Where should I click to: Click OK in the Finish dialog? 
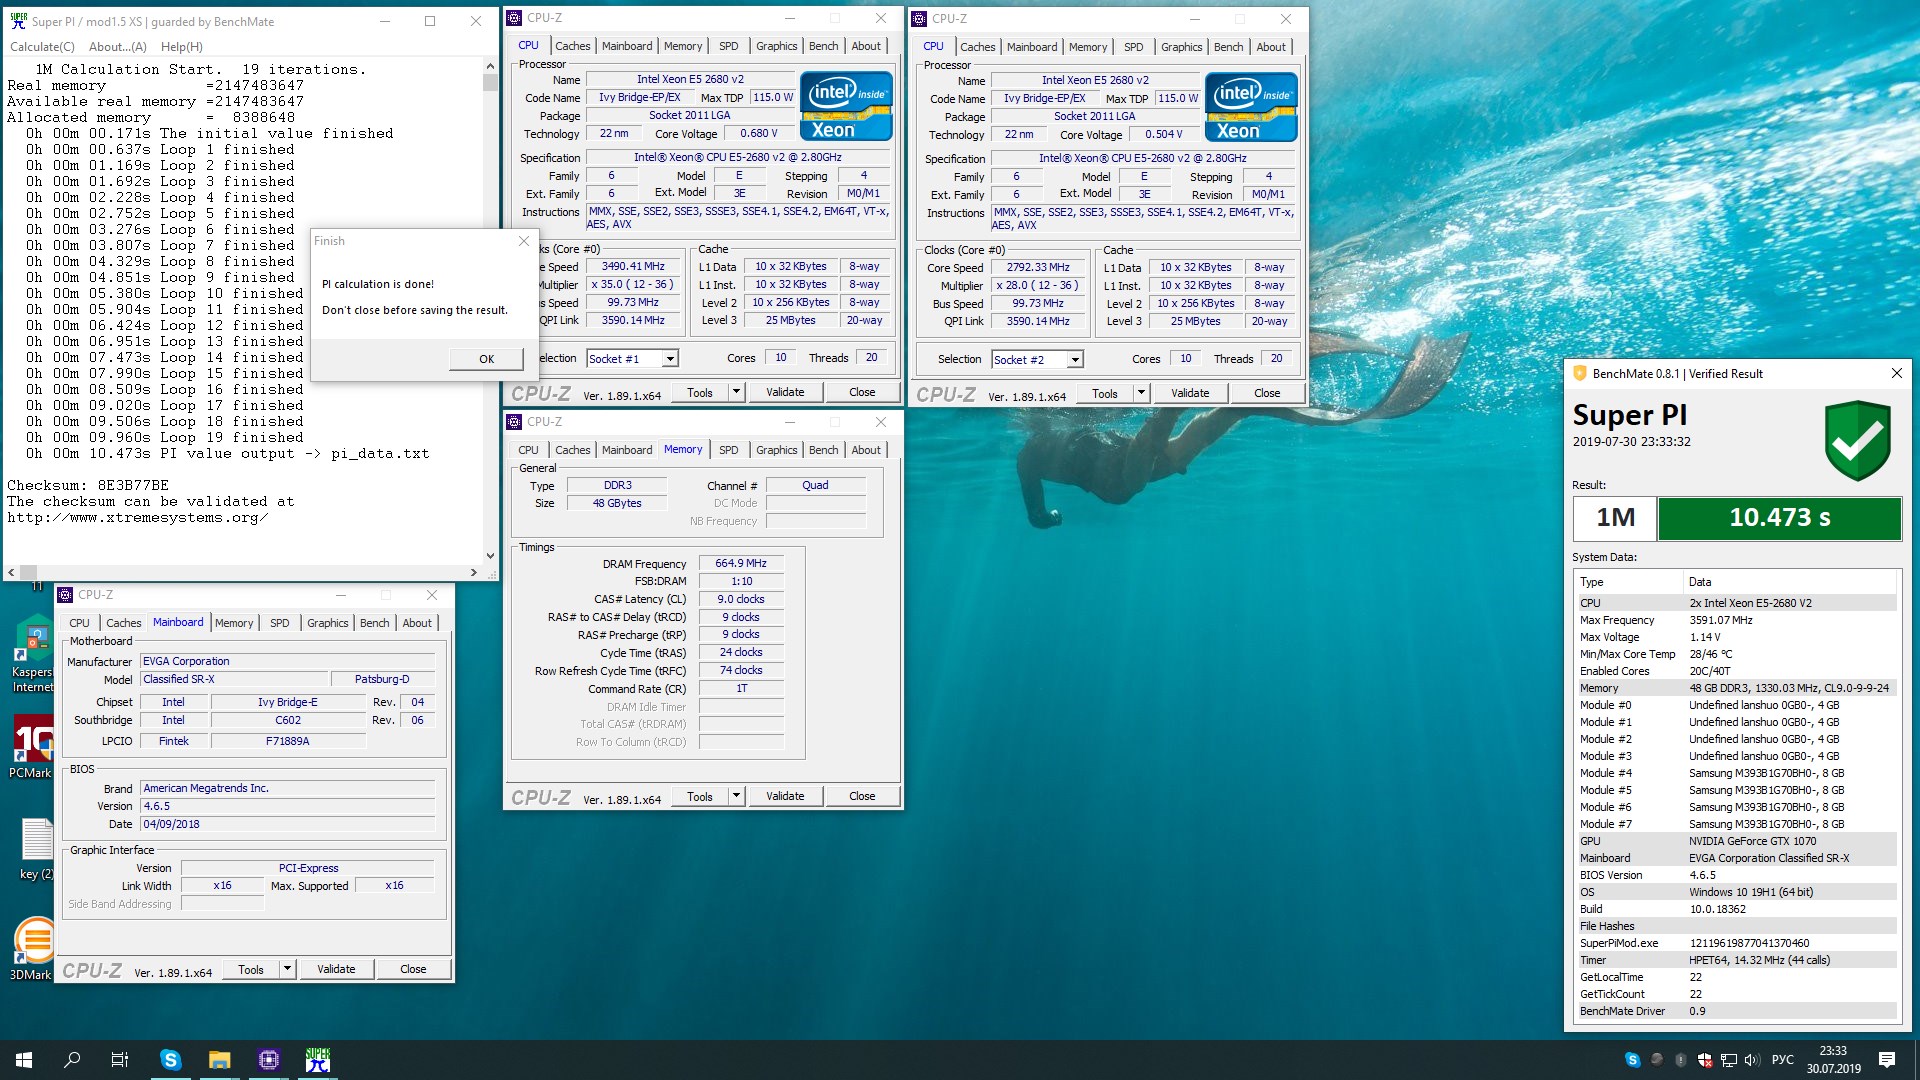[486, 359]
